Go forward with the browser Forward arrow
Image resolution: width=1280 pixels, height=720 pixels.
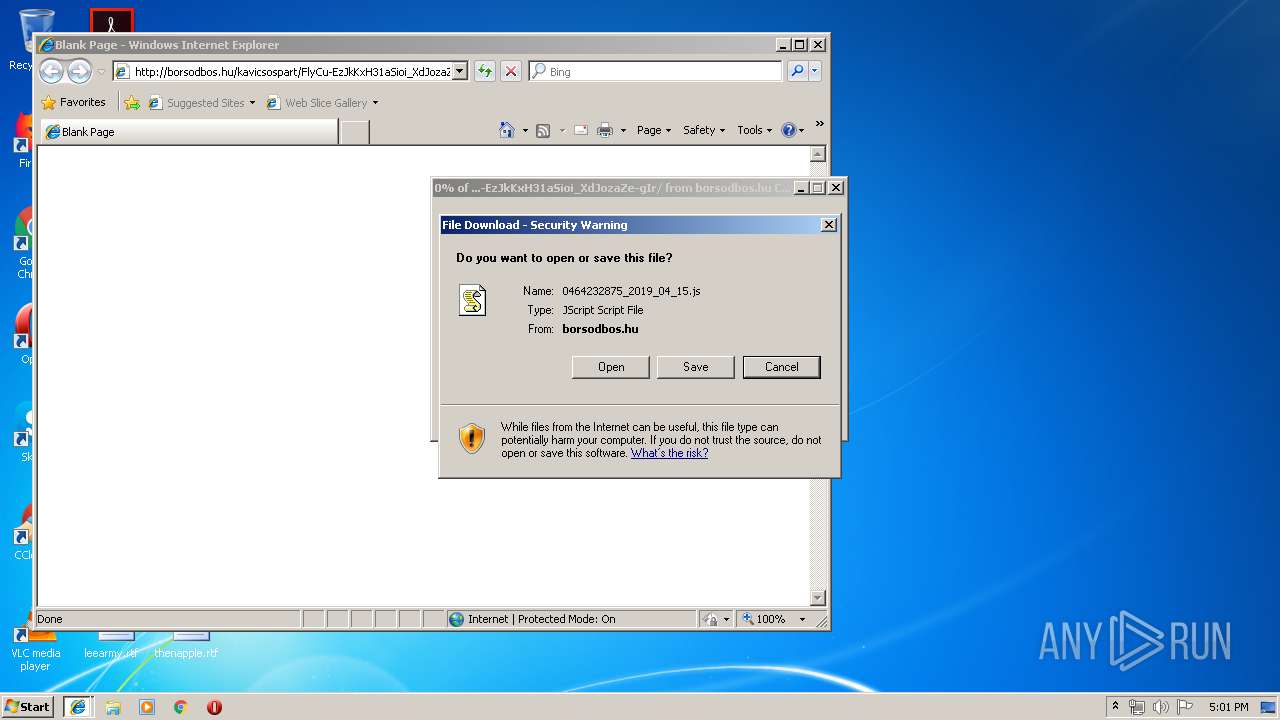pyautogui.click(x=79, y=71)
